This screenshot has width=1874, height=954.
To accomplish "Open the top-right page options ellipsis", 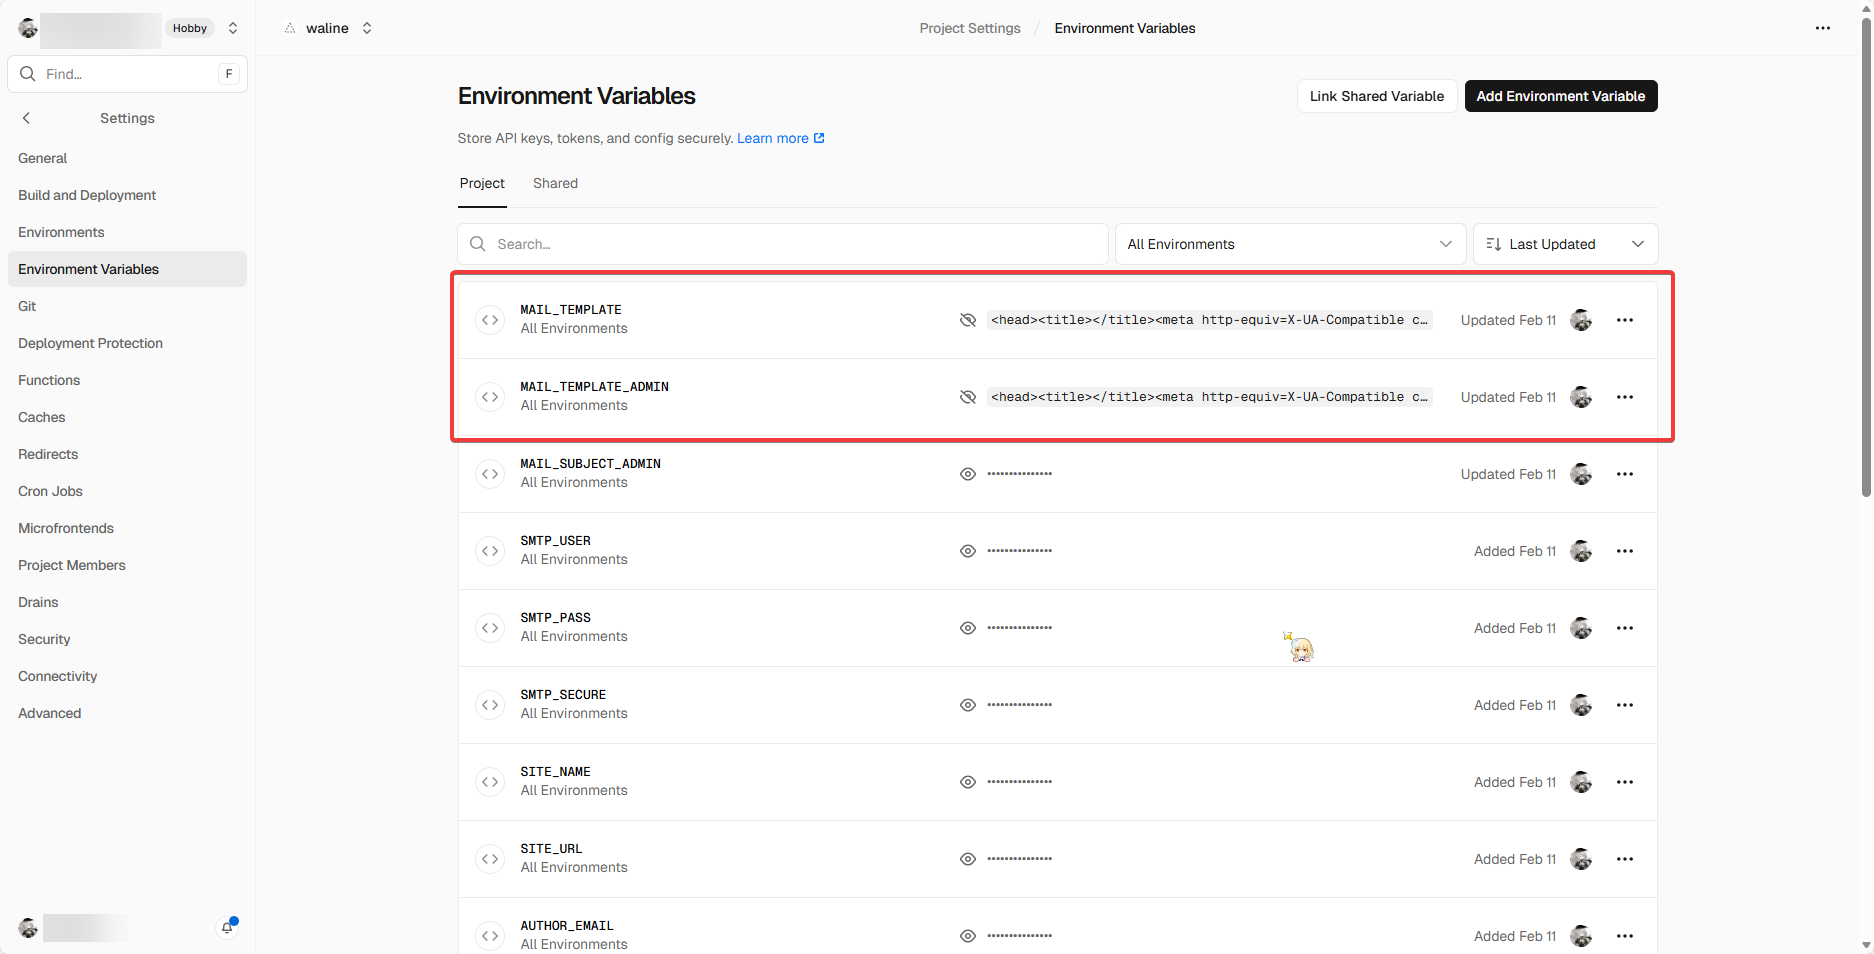I will coord(1822,28).
